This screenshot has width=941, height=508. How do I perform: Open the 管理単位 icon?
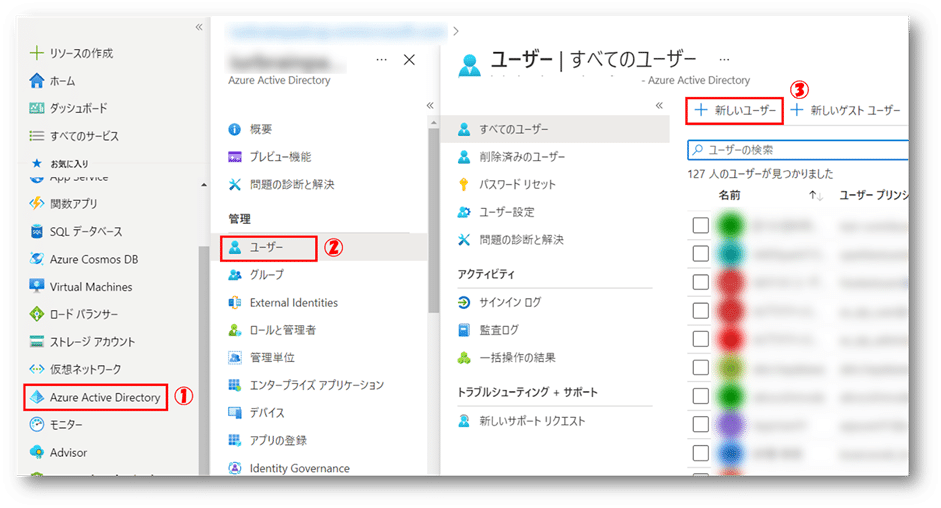[x=235, y=358]
